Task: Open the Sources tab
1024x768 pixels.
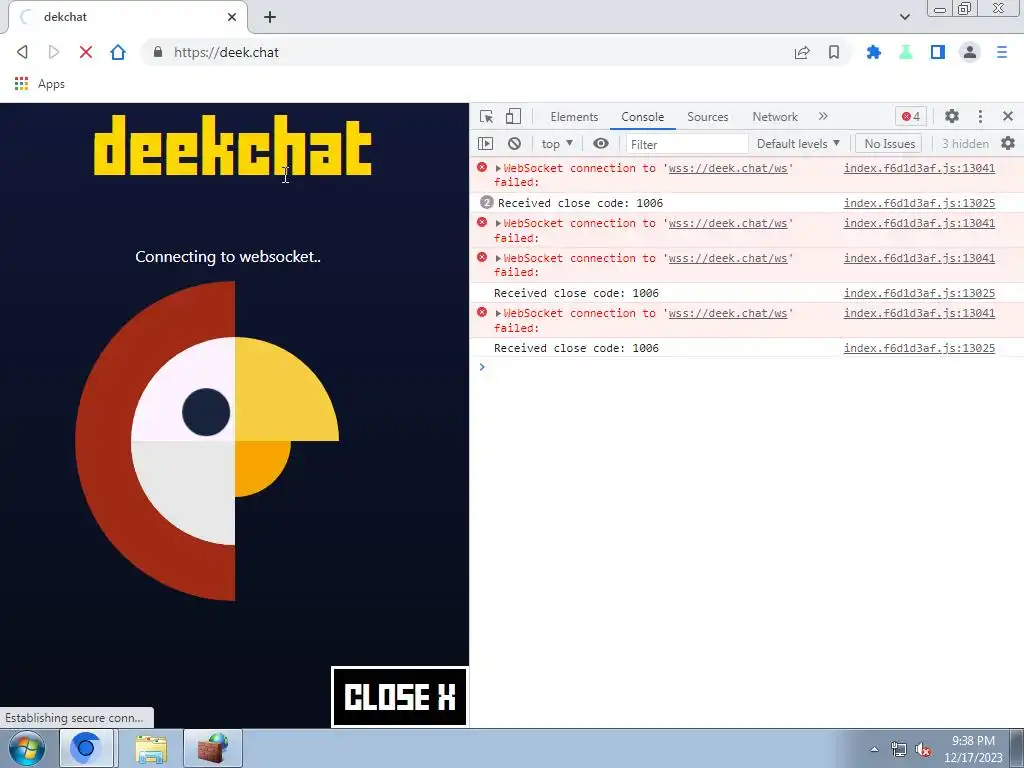Action: 707,116
